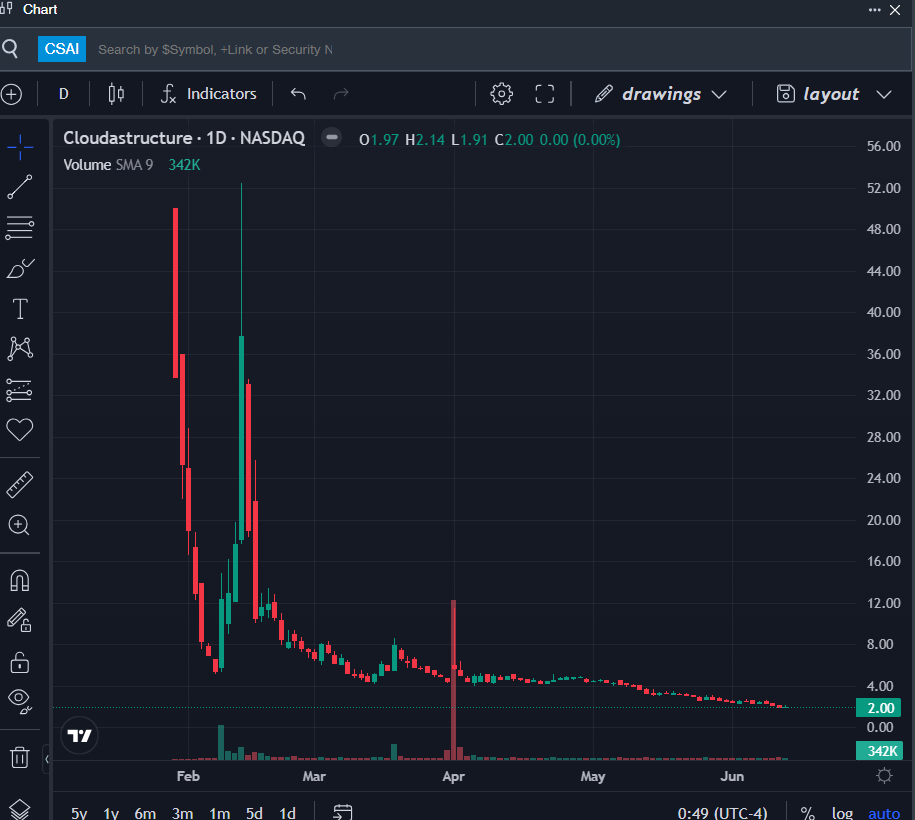
Task: Select the 6m time range
Action: (145, 812)
